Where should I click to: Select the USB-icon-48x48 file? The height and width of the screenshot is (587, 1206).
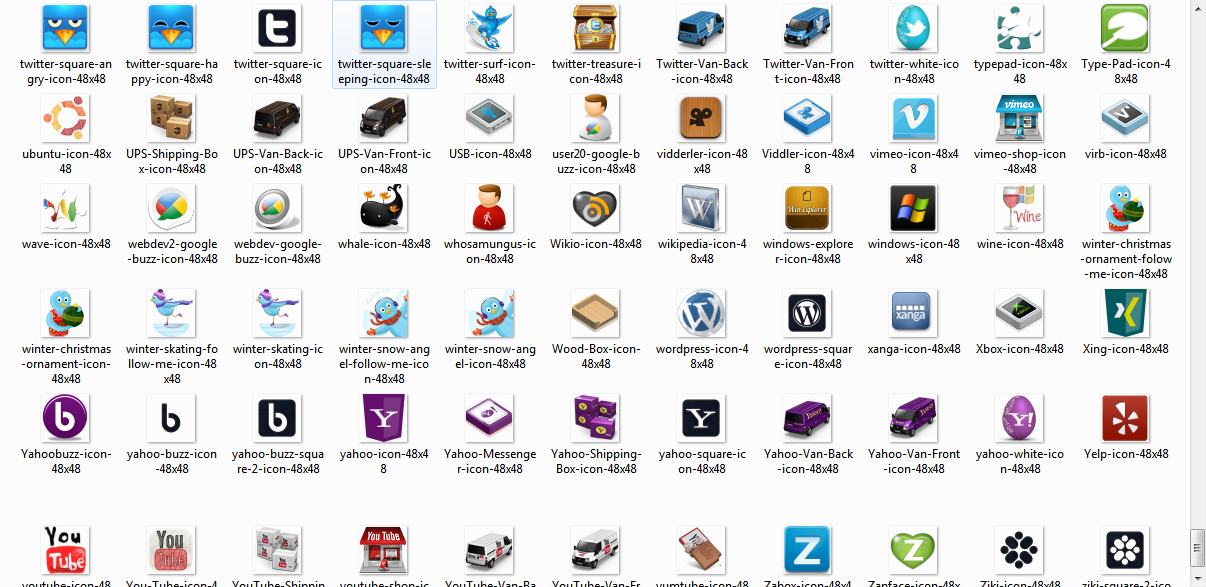(490, 119)
